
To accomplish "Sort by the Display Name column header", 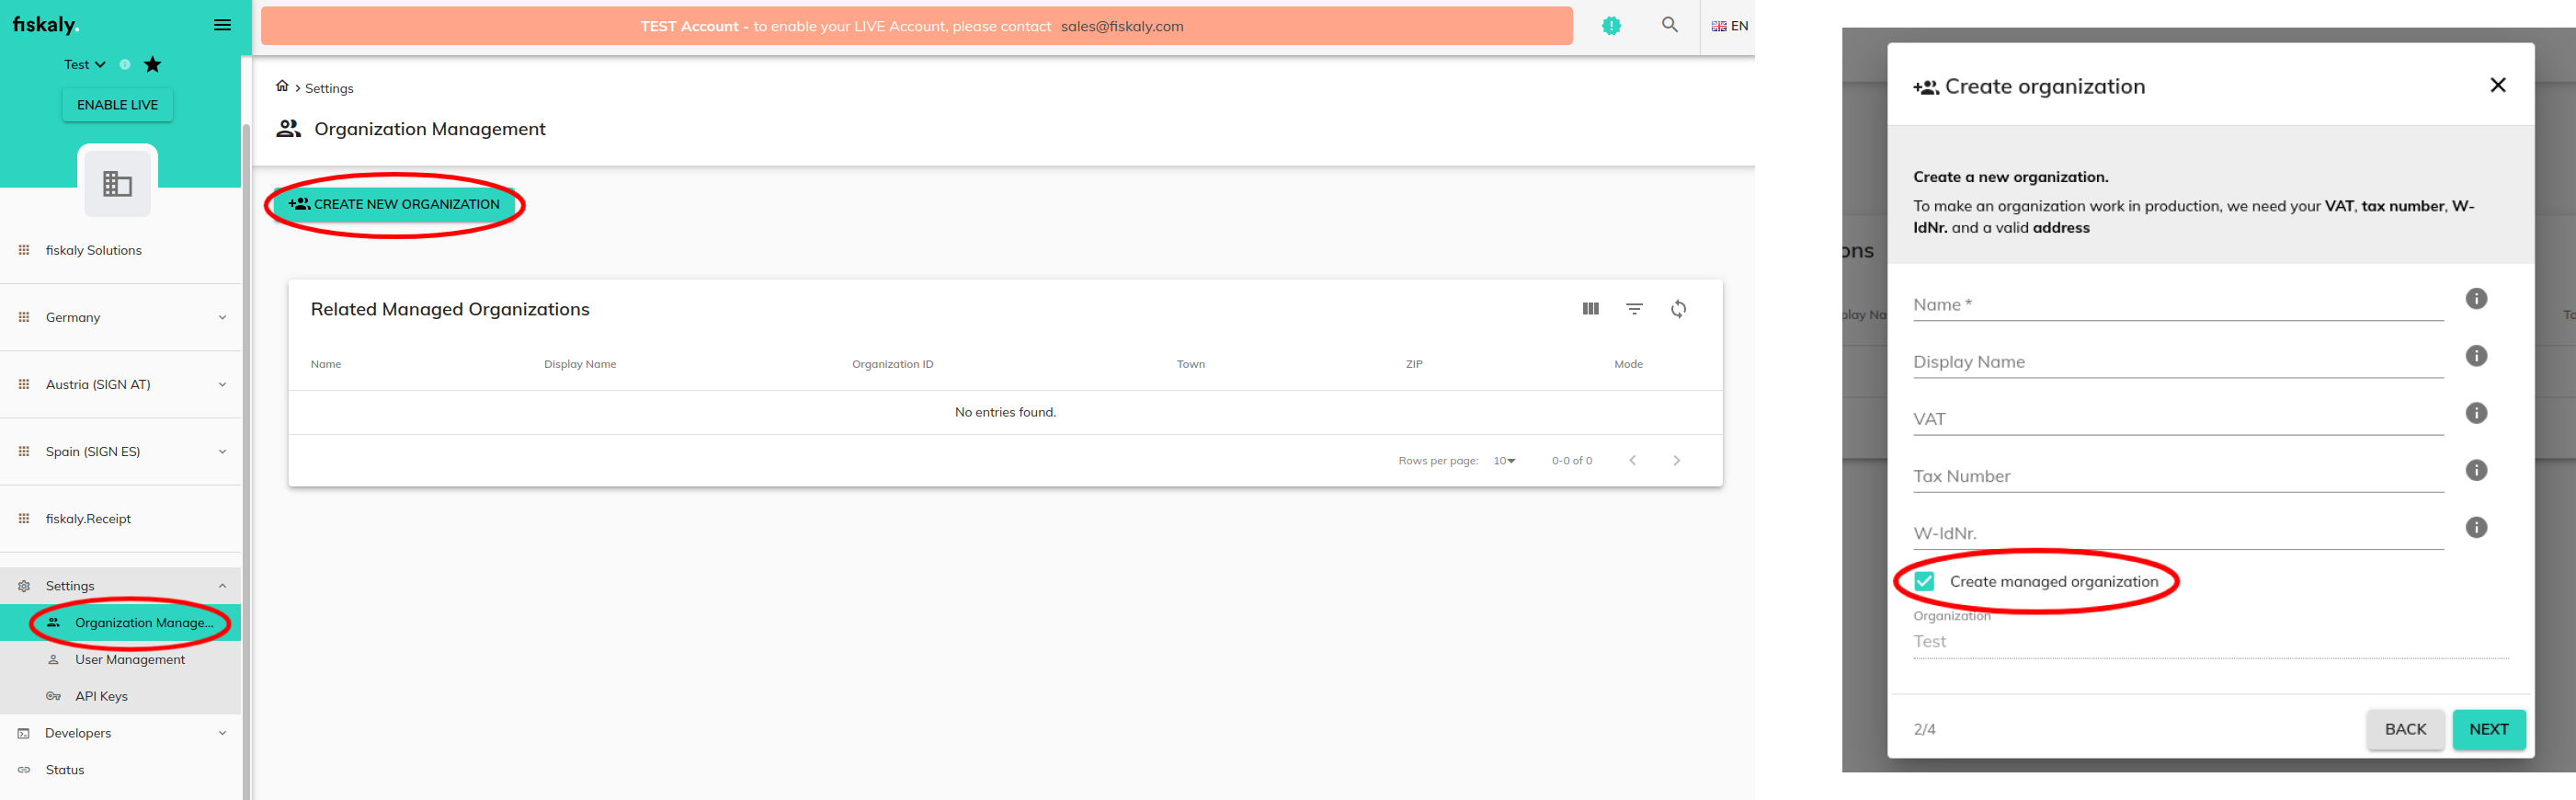I will pyautogui.click(x=580, y=364).
